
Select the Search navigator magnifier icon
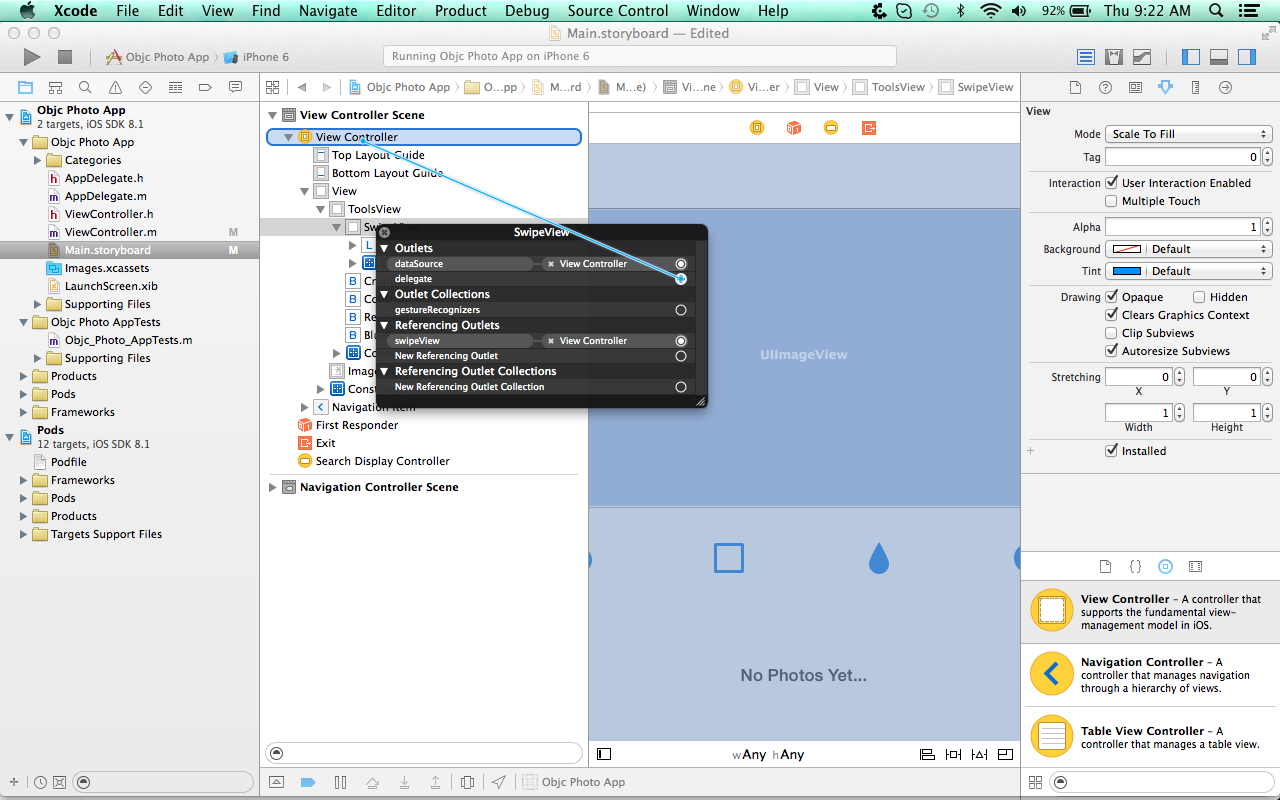coord(85,87)
